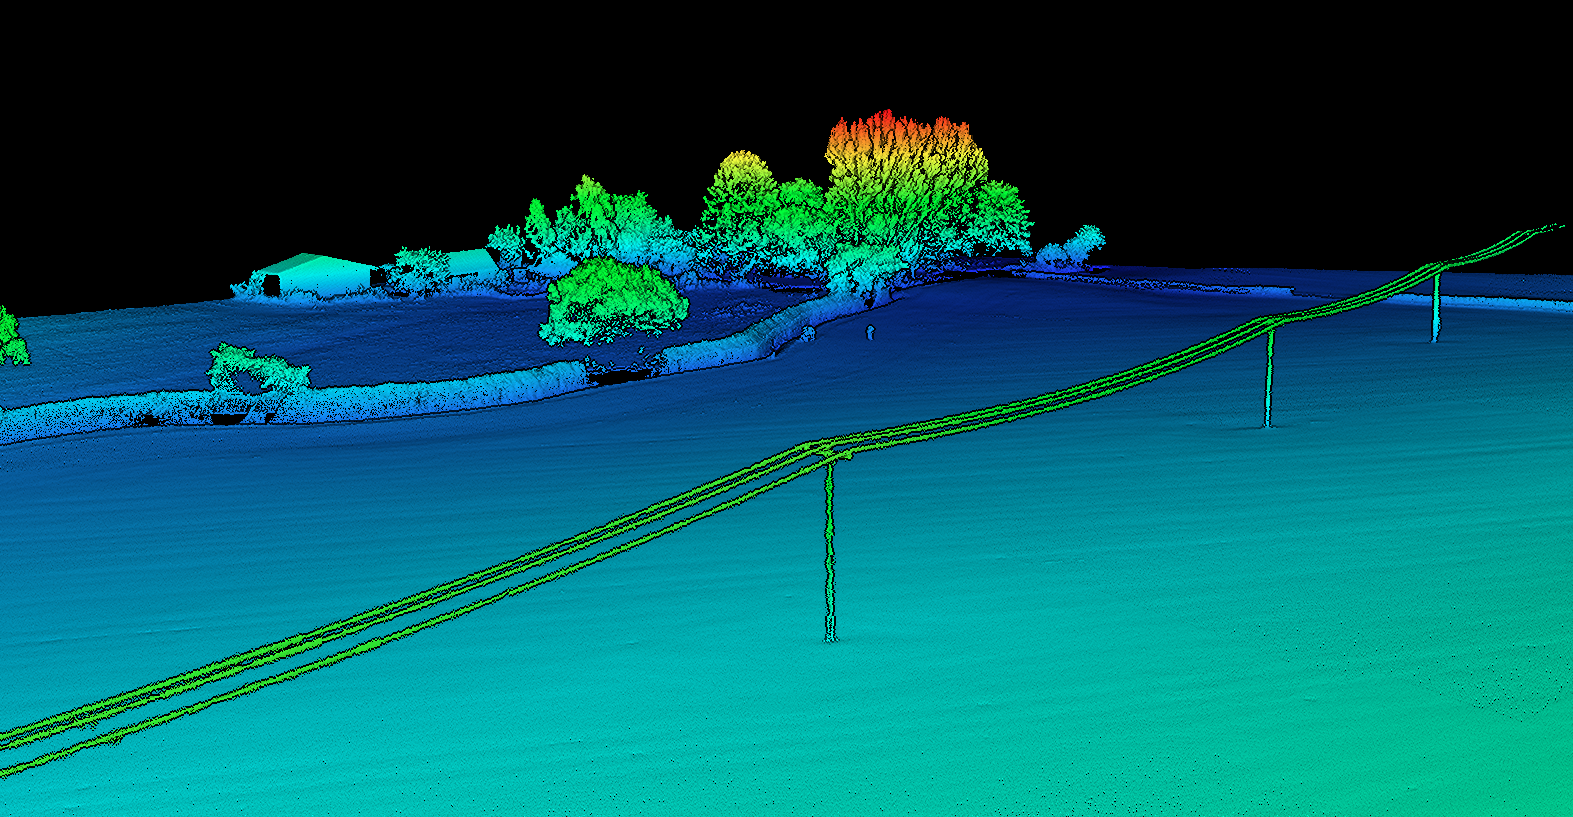The height and width of the screenshot is (817, 1573).
Task: Select the isolated round tree in field
Action: [x=612, y=298]
